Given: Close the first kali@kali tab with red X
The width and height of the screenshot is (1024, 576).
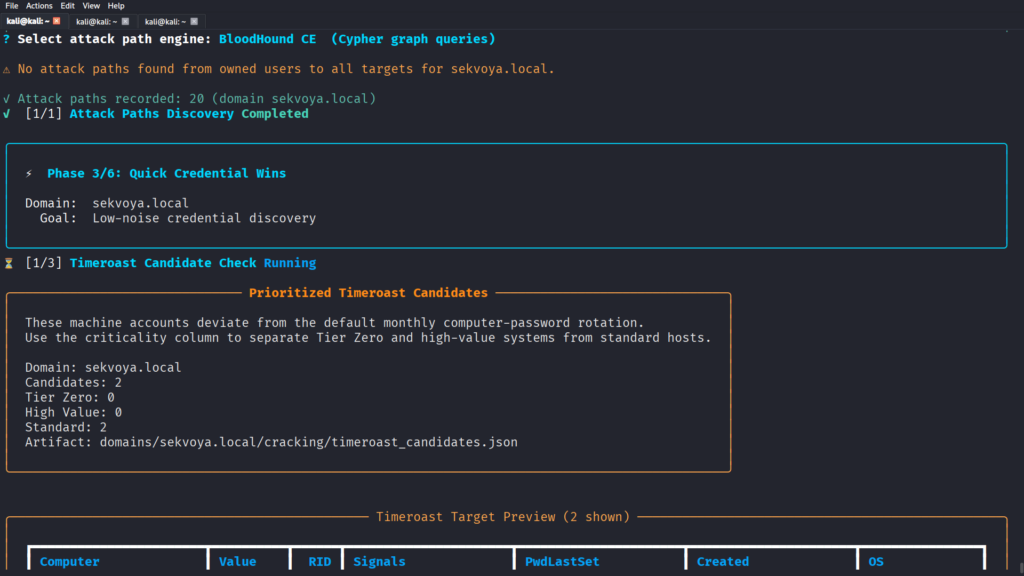Looking at the screenshot, I should pos(57,21).
